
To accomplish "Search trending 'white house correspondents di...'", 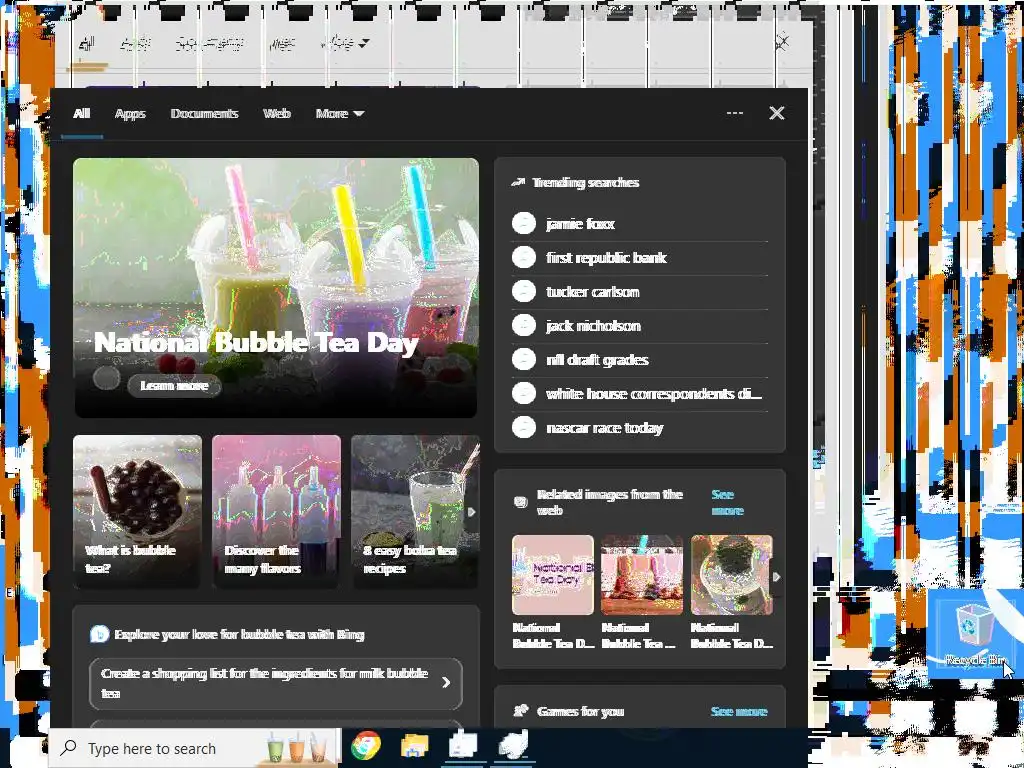I will click(x=639, y=394).
